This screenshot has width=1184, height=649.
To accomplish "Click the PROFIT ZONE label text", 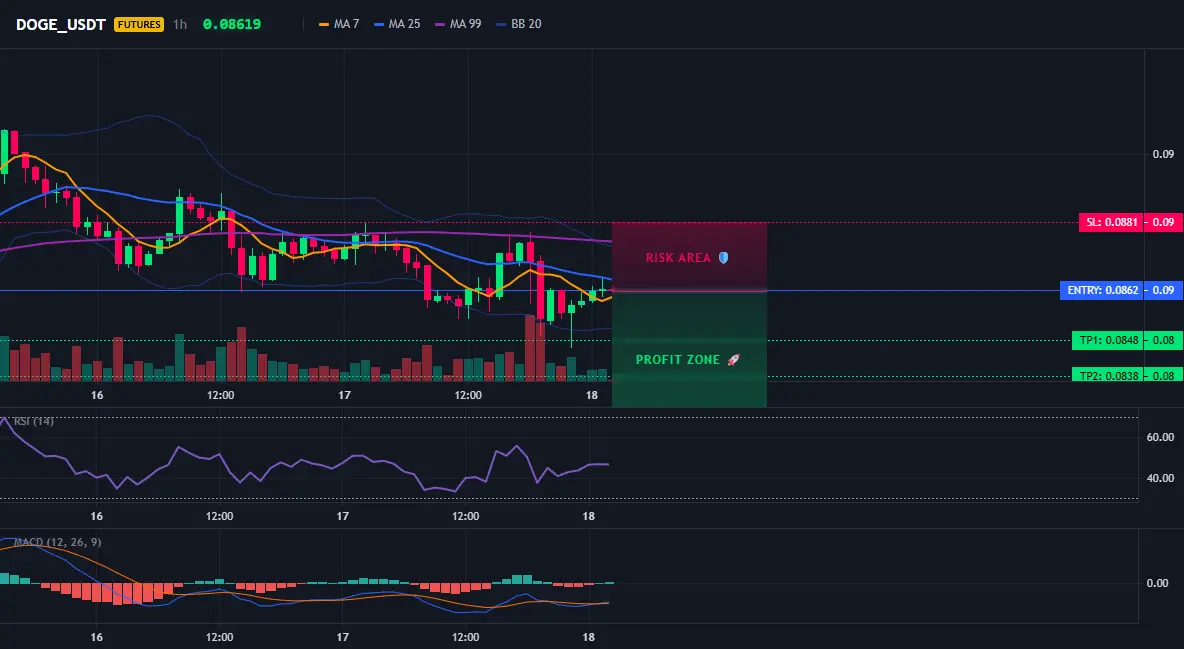I will pos(677,360).
